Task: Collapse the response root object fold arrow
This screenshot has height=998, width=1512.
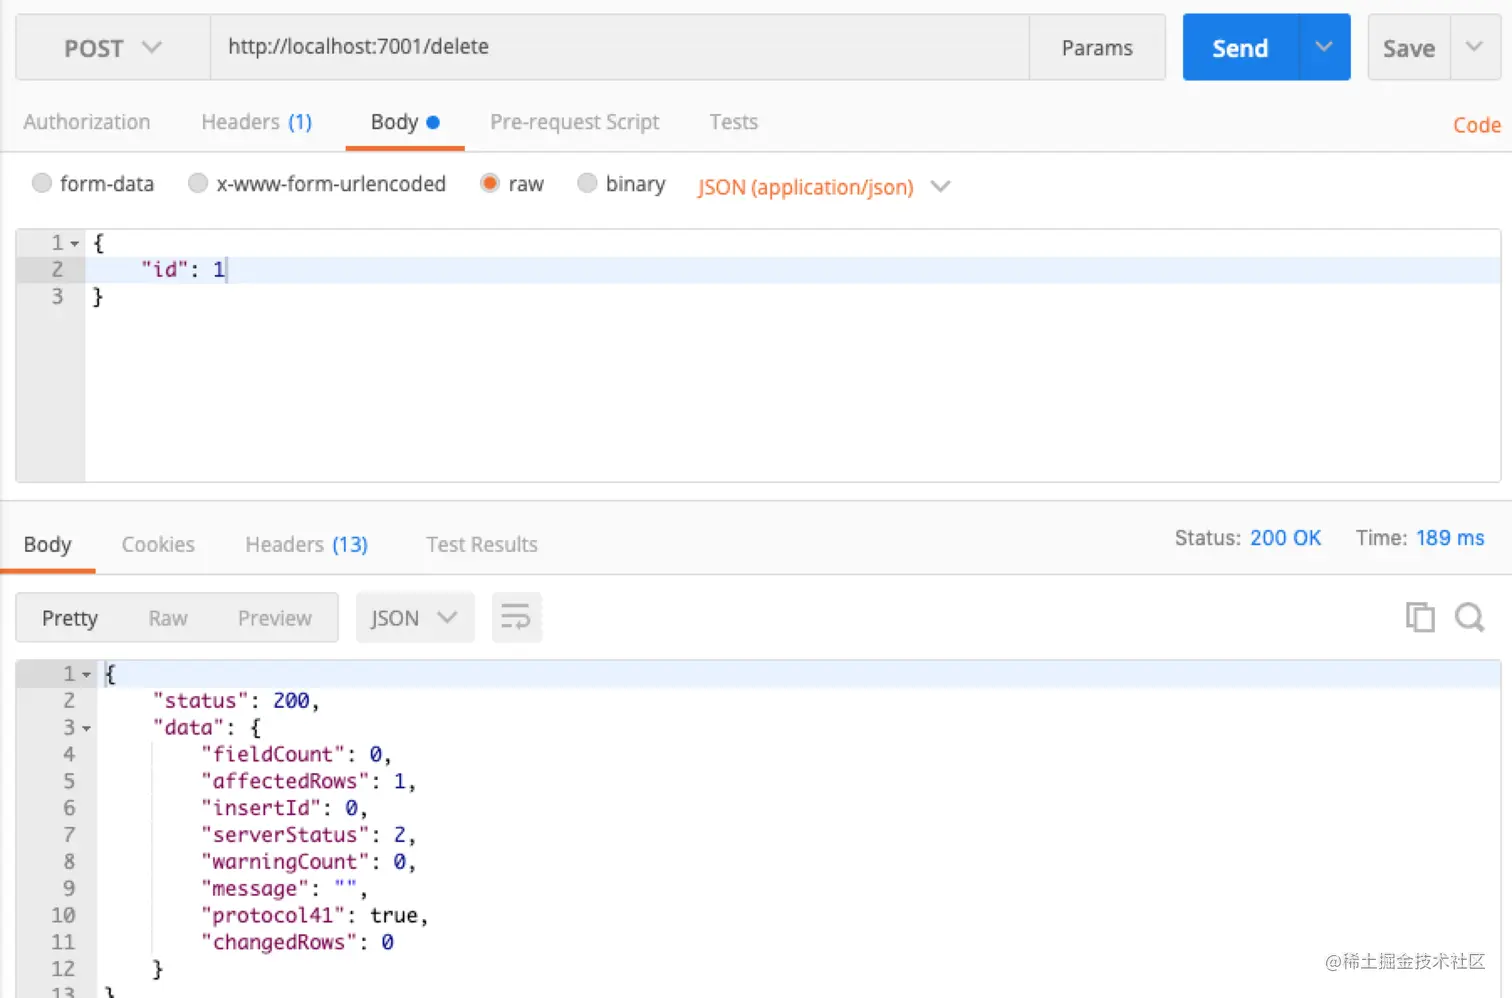Action: point(87,675)
